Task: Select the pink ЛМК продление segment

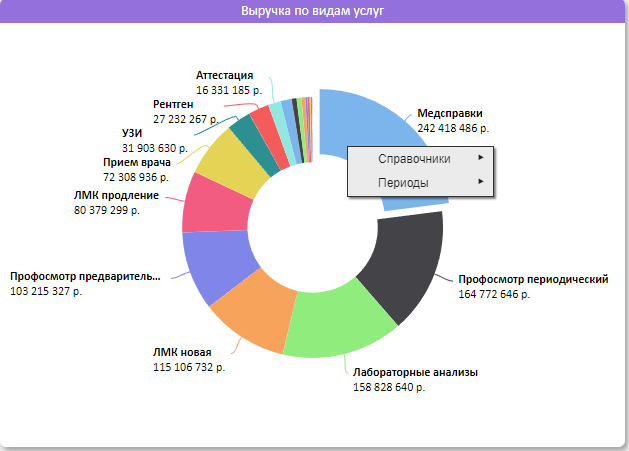Action: click(x=217, y=207)
